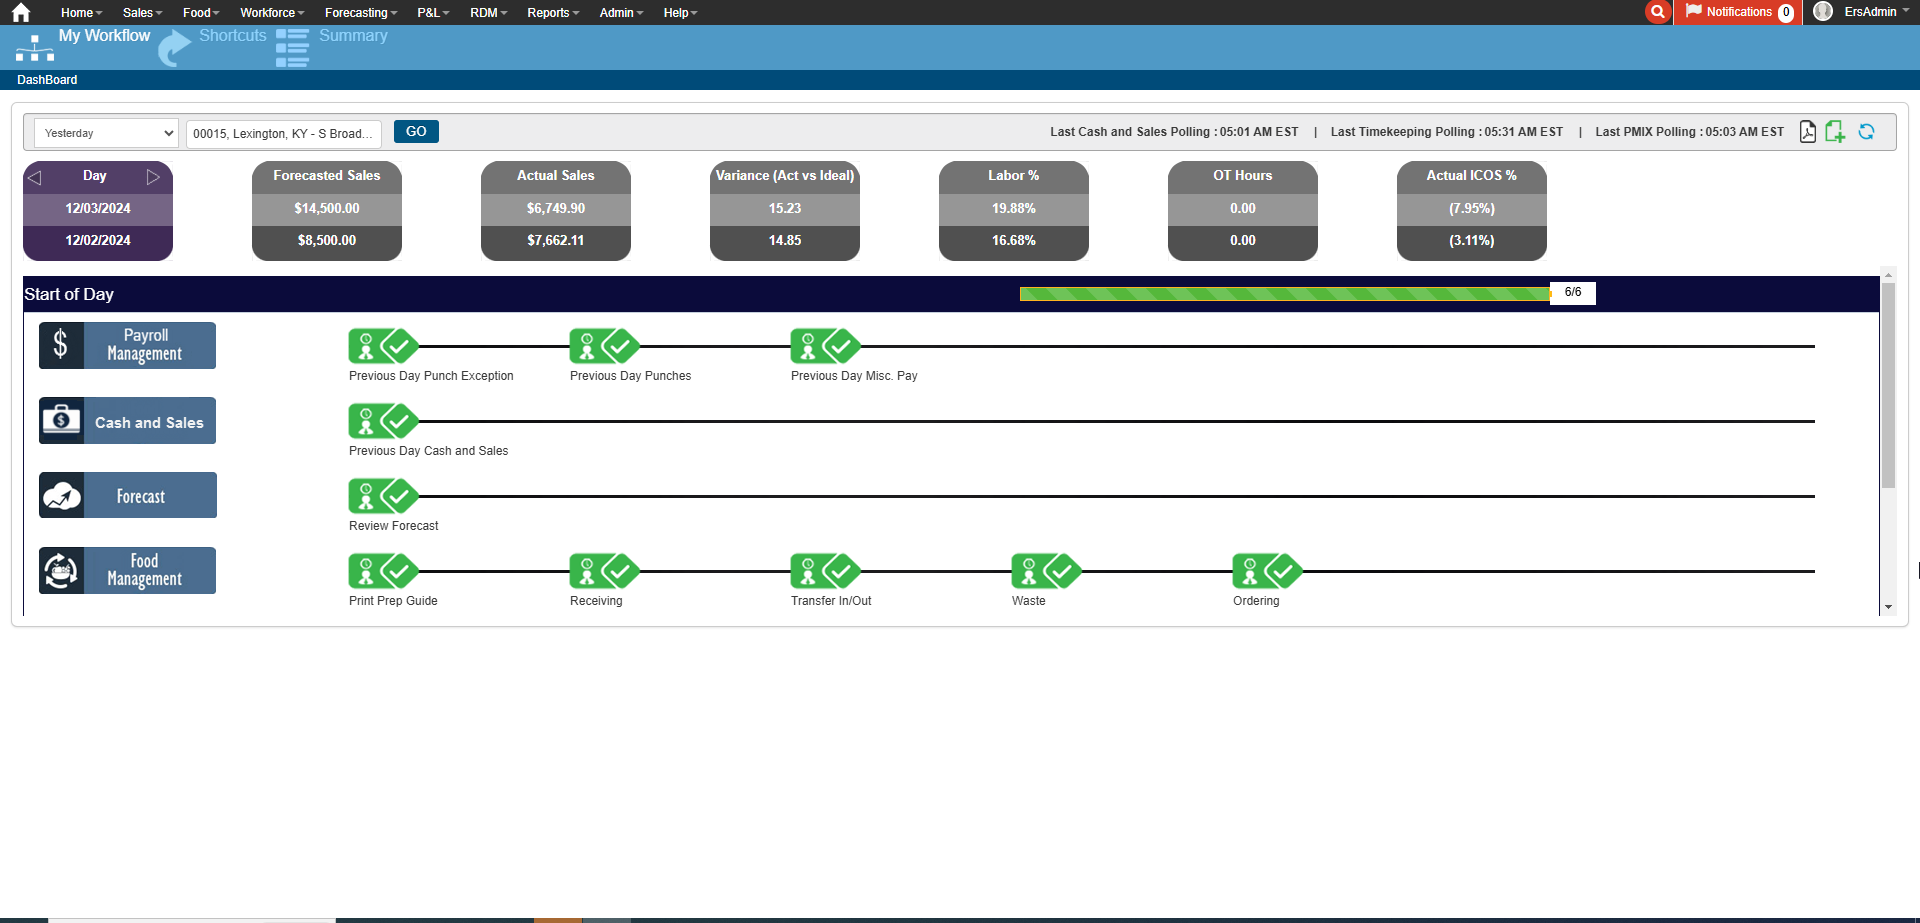Screen dimensions: 1920x923
Task: Open the Previous Day Punches task
Action: tap(604, 347)
